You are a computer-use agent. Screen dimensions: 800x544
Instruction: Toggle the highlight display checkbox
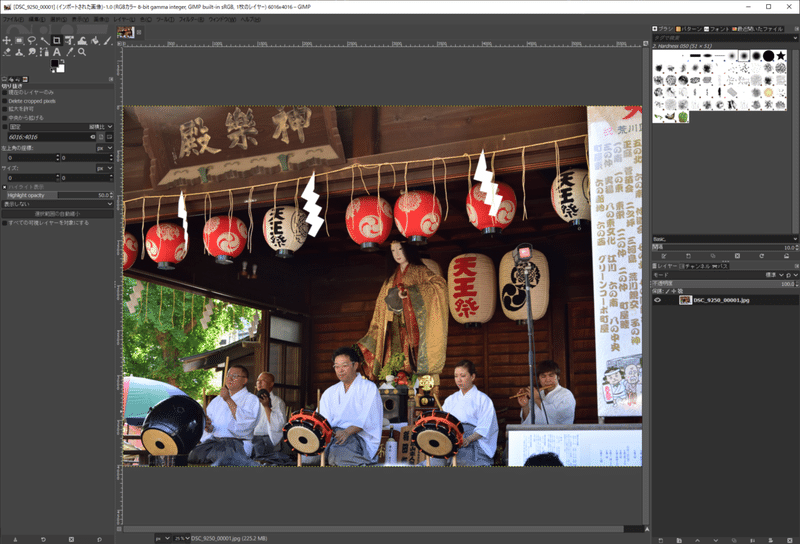pyautogui.click(x=5, y=187)
